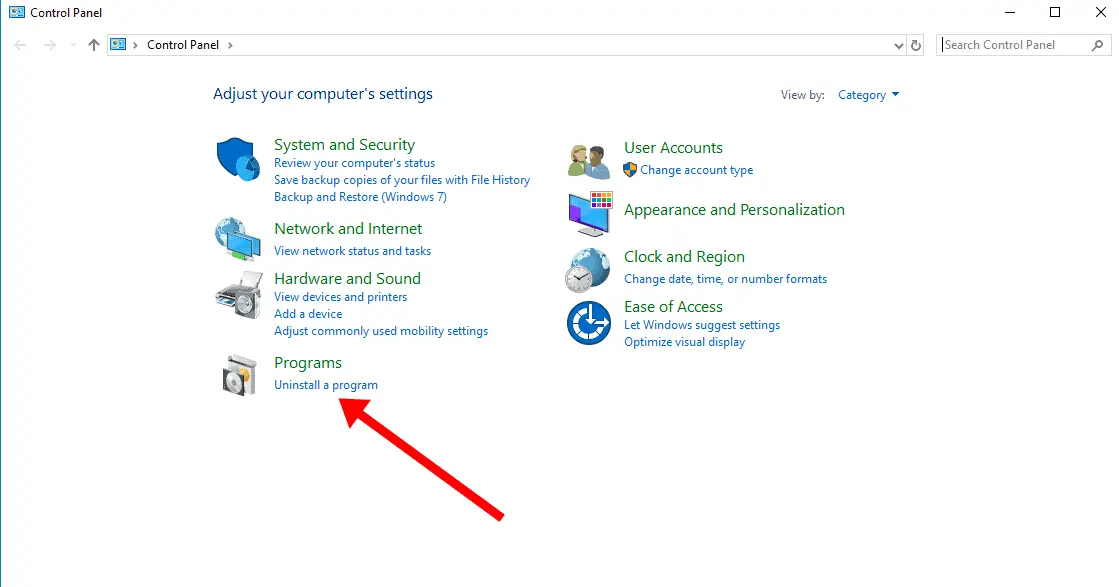Open Uninstall a program link

(326, 385)
